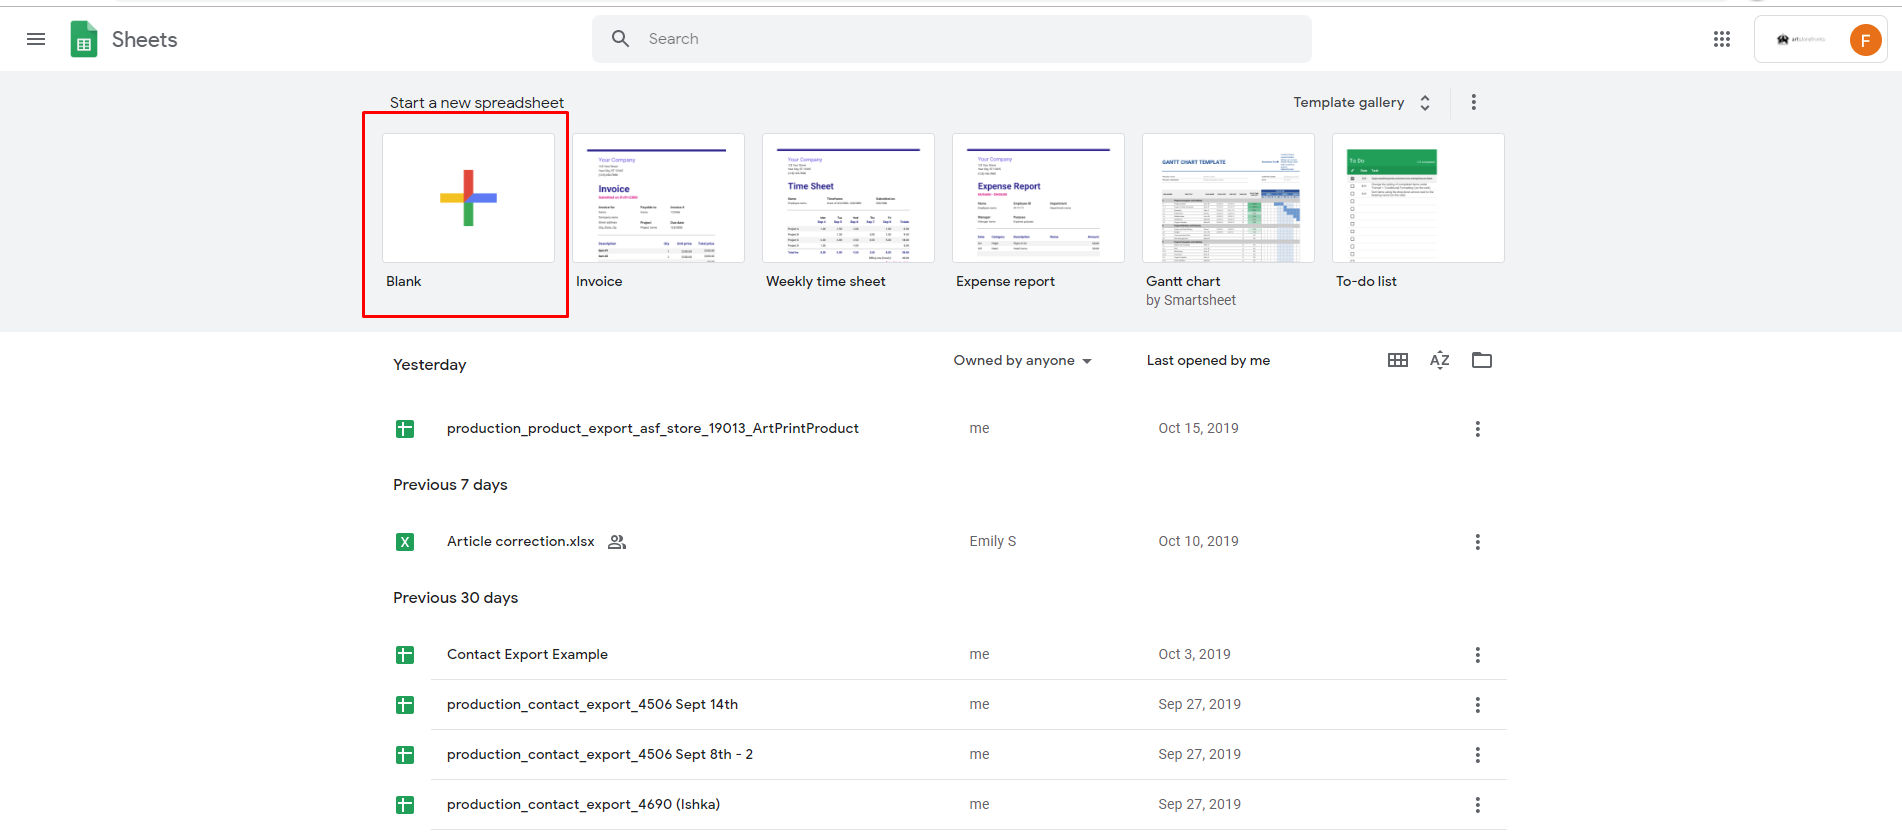Click the orange F account avatar
This screenshot has height=836, width=1902.
(1864, 40)
